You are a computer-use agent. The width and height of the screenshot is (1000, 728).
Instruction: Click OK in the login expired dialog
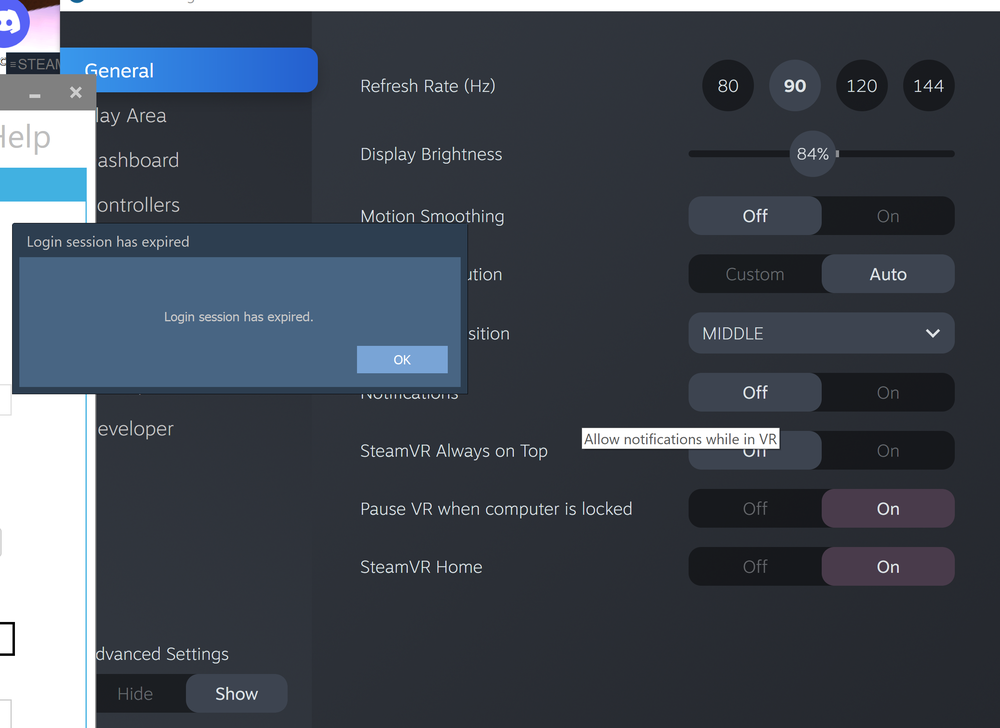click(402, 360)
